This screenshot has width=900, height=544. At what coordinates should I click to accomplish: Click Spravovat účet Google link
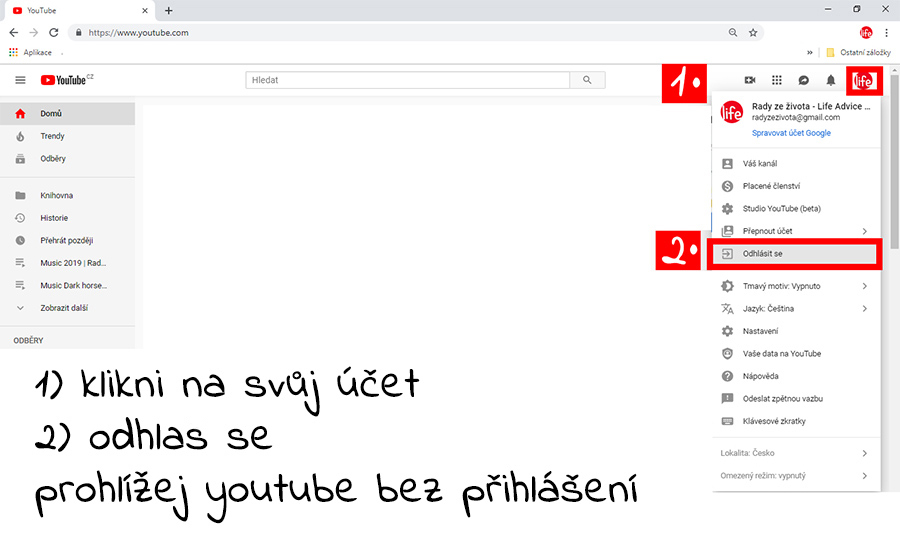pyautogui.click(x=791, y=133)
